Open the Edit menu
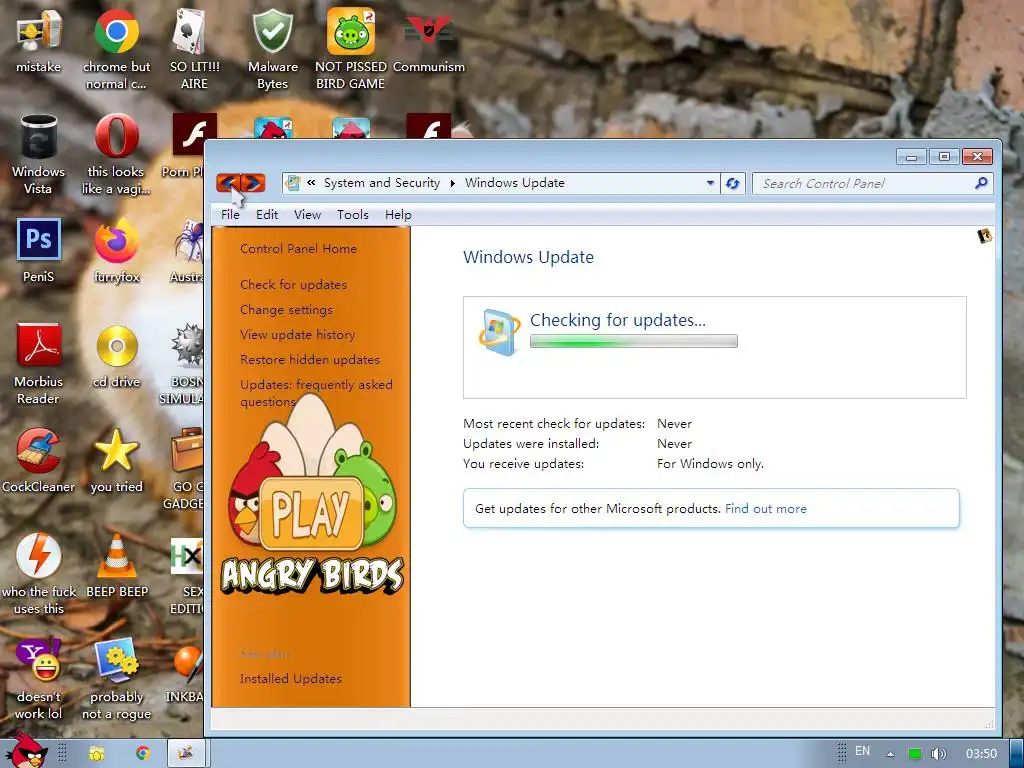Screen dimensions: 1024x768 pos(266,215)
